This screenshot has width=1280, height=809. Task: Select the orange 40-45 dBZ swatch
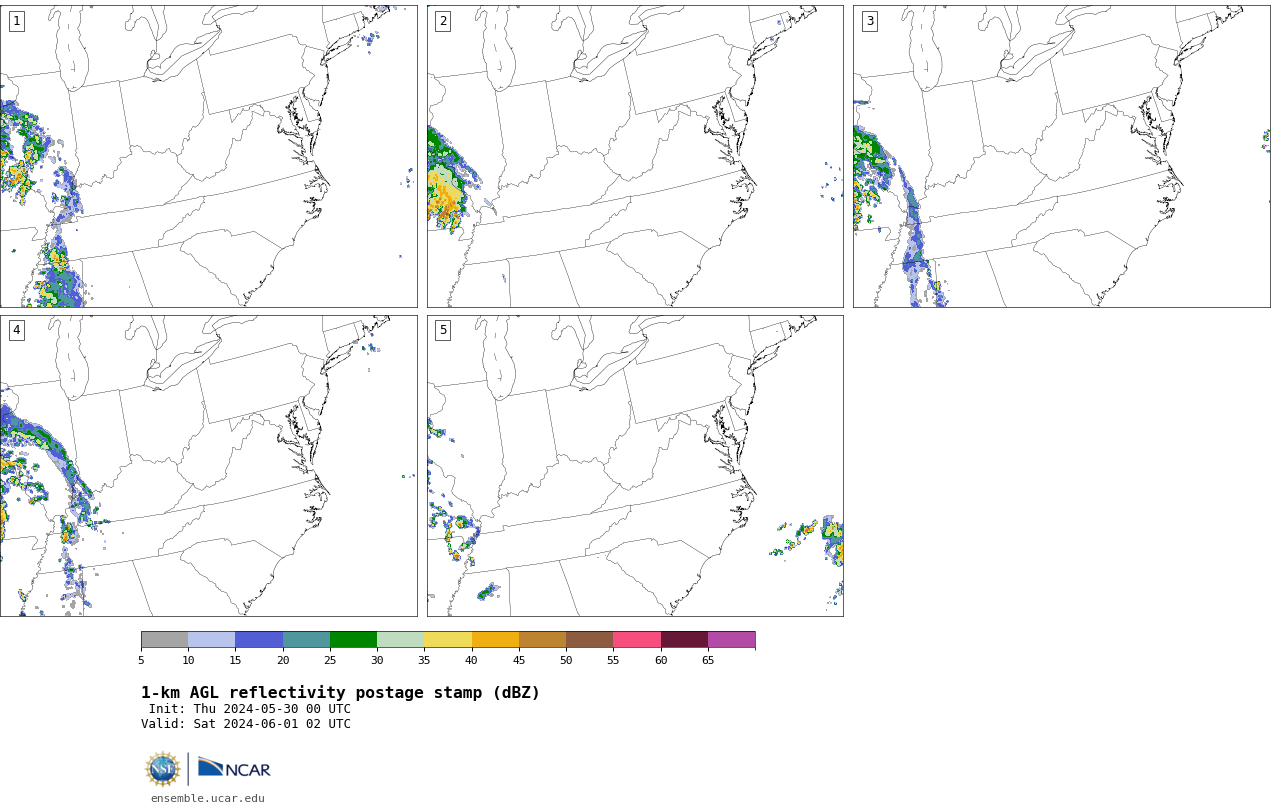pos(495,640)
